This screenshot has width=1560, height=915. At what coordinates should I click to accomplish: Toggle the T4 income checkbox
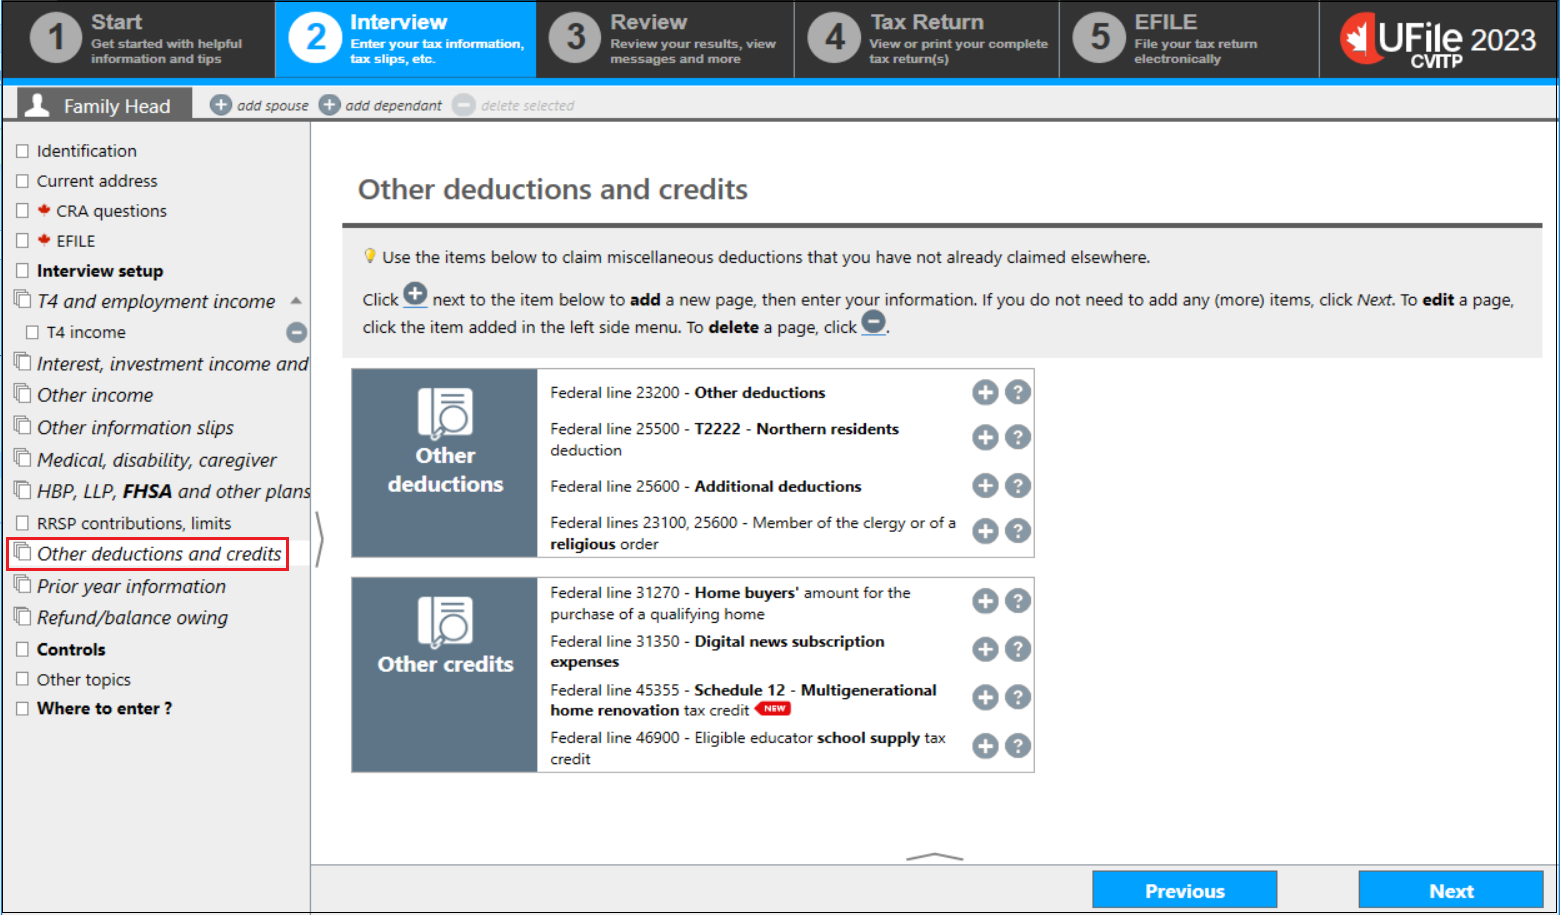coord(32,332)
